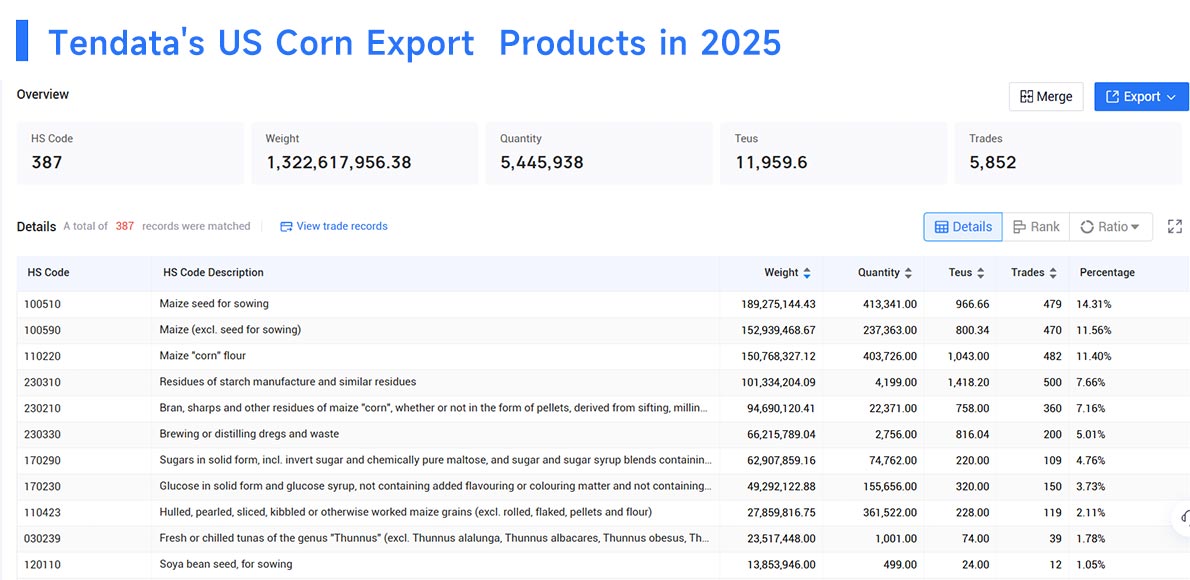
Task: Click weight value 189,275,144.43
Action: (778, 304)
